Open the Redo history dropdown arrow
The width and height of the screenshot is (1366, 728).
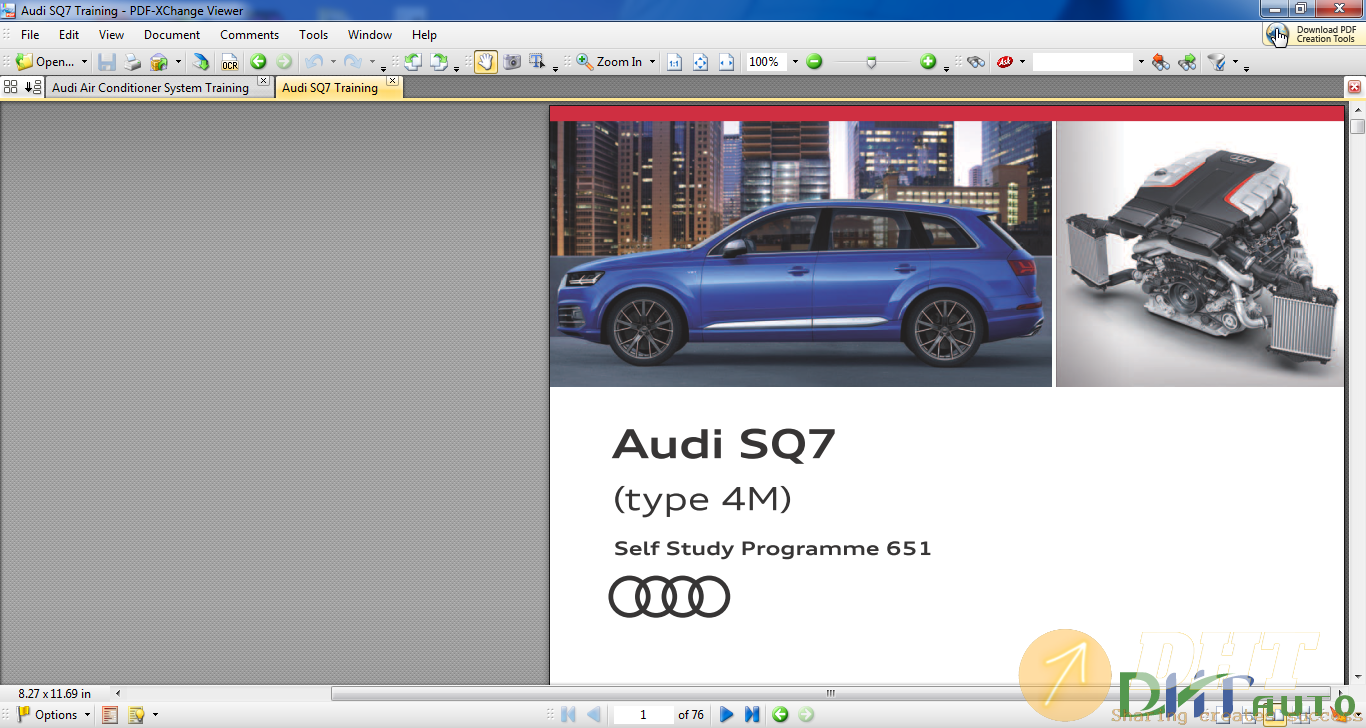click(x=372, y=62)
